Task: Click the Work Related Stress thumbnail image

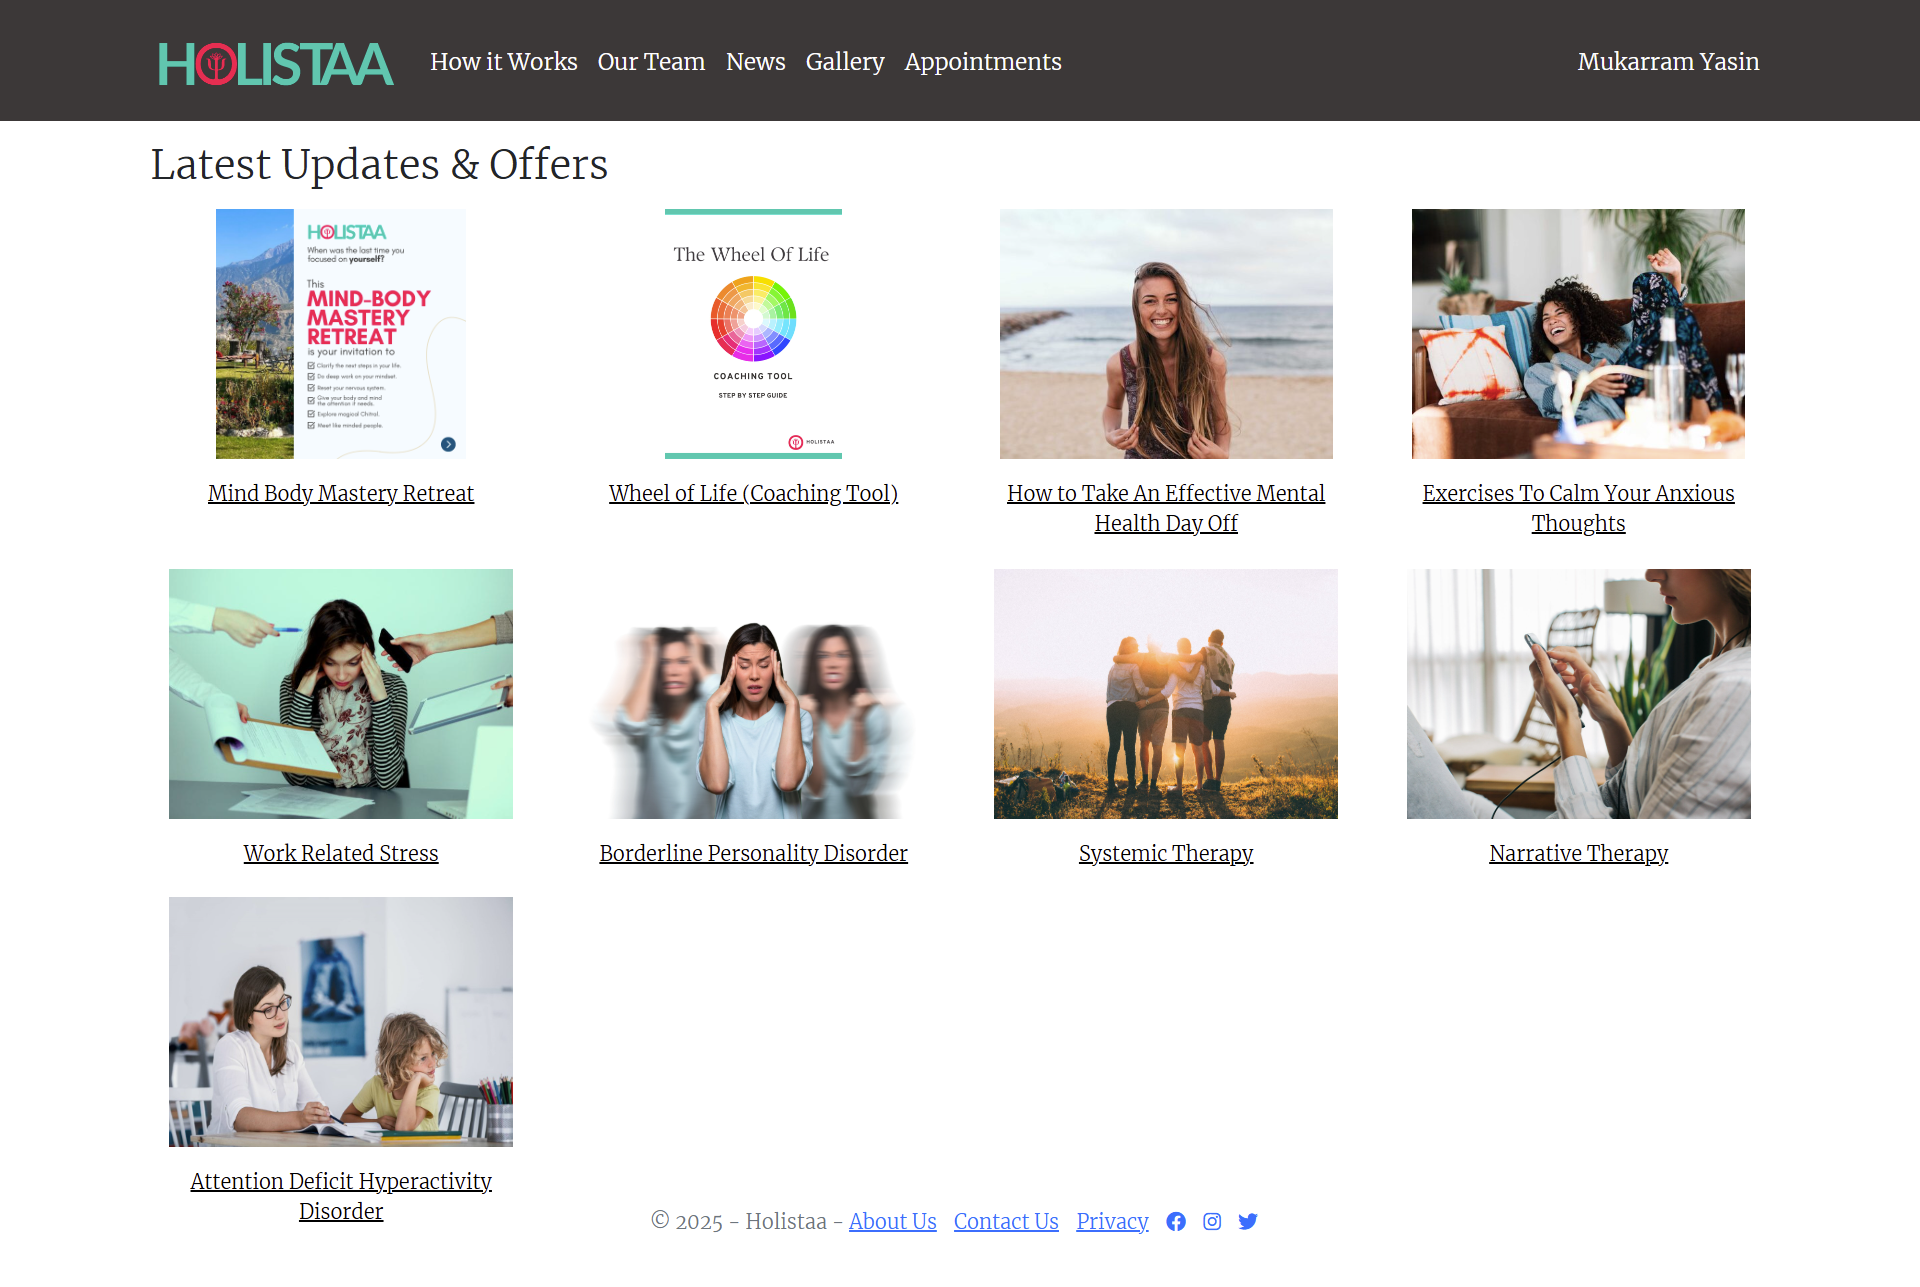Action: (340, 693)
